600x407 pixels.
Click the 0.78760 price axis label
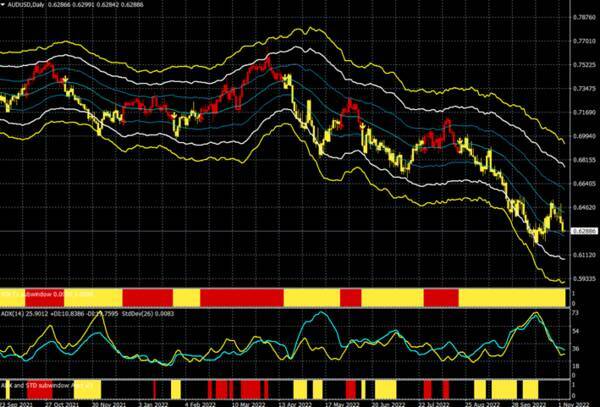(x=584, y=18)
